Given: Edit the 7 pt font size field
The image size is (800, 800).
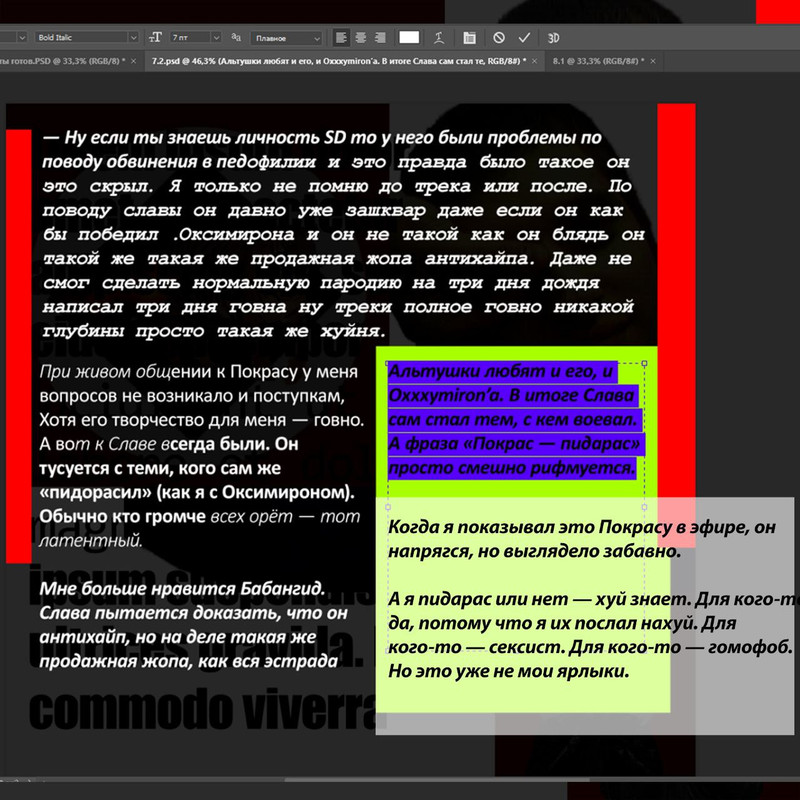Looking at the screenshot, I should (190, 37).
